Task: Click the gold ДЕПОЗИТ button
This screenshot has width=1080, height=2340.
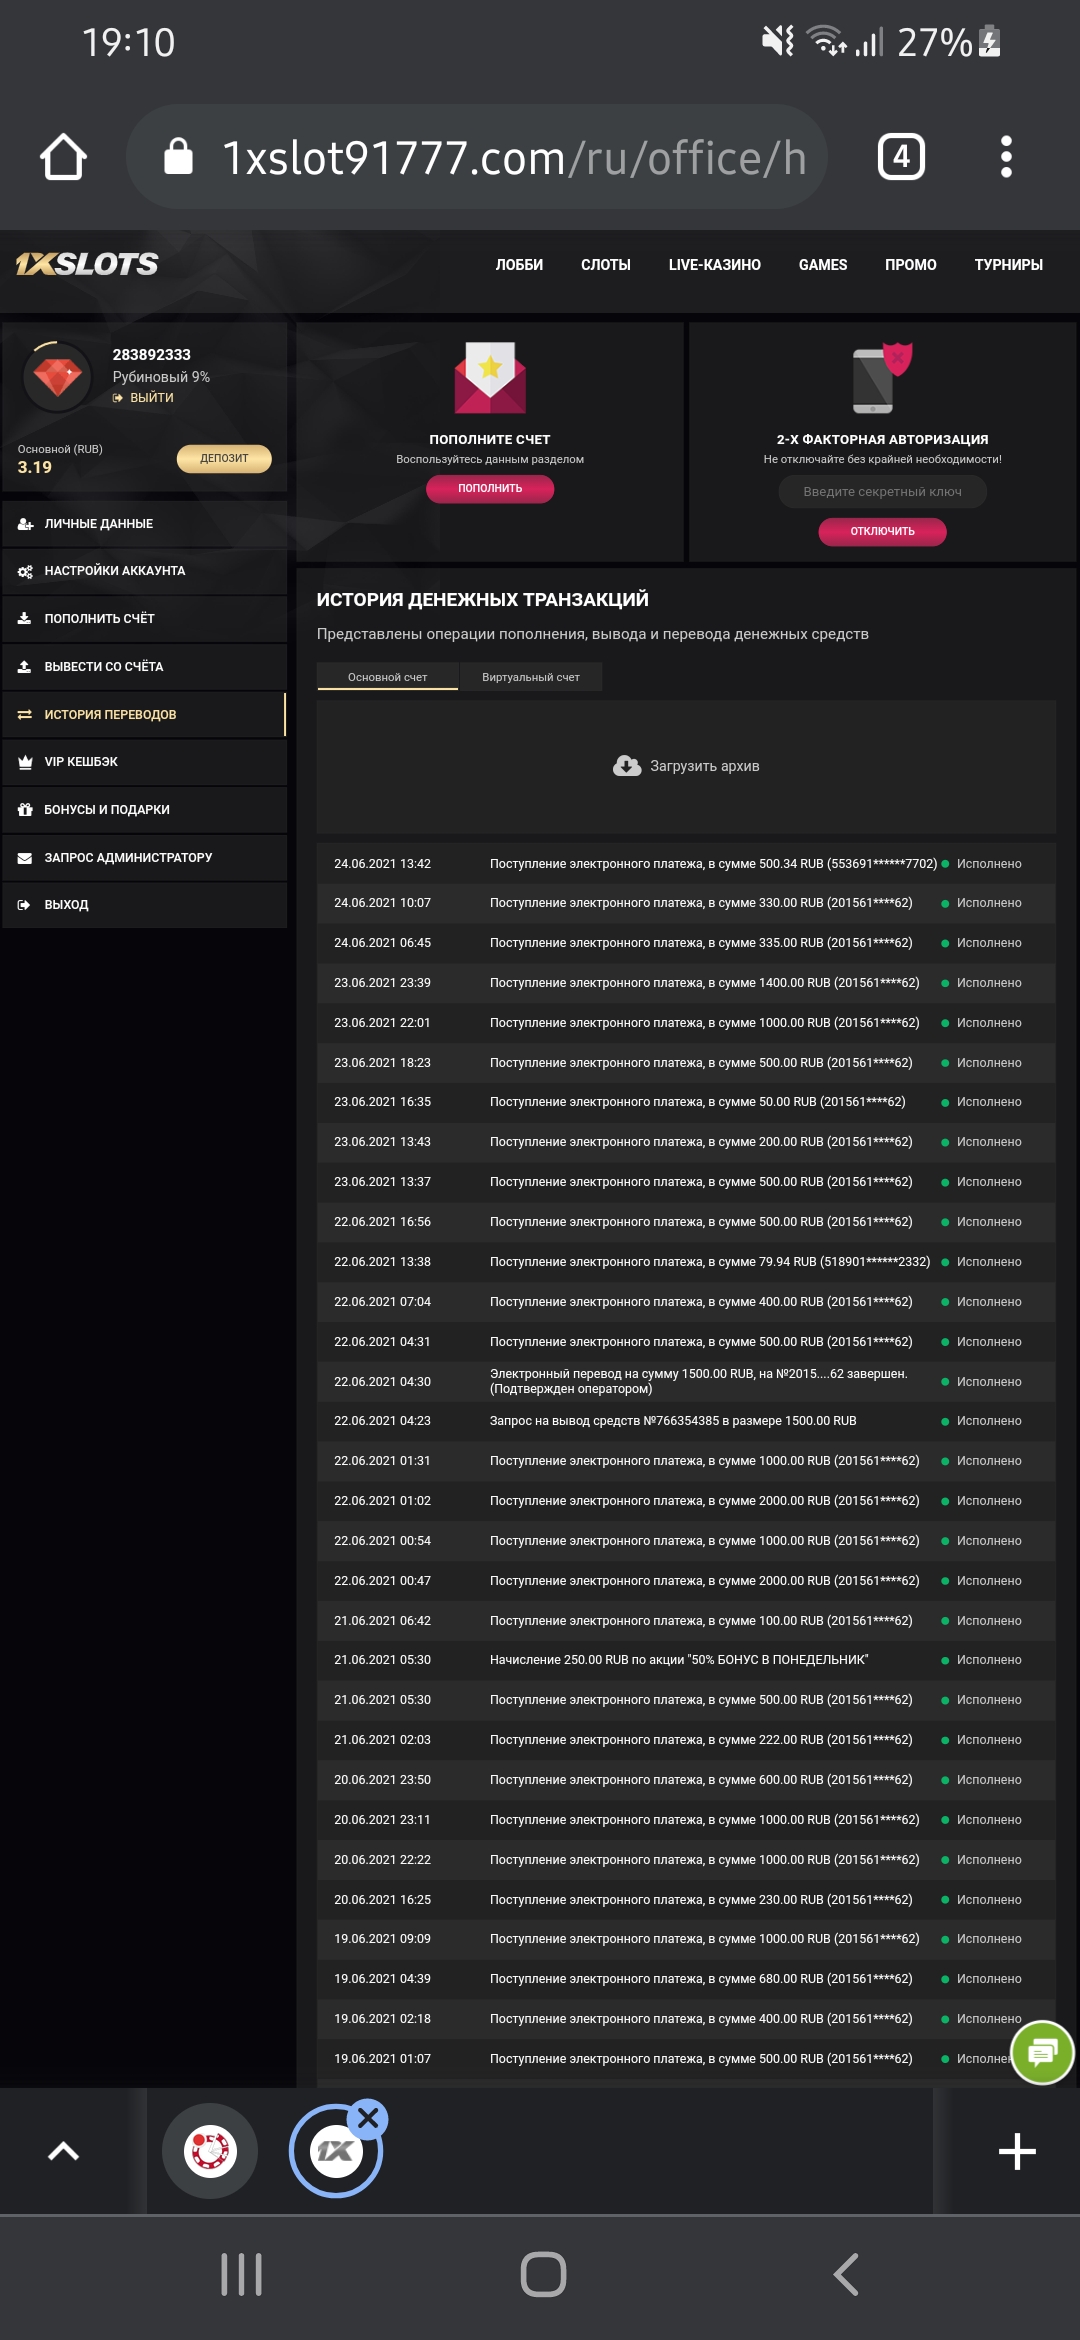Action: [224, 458]
